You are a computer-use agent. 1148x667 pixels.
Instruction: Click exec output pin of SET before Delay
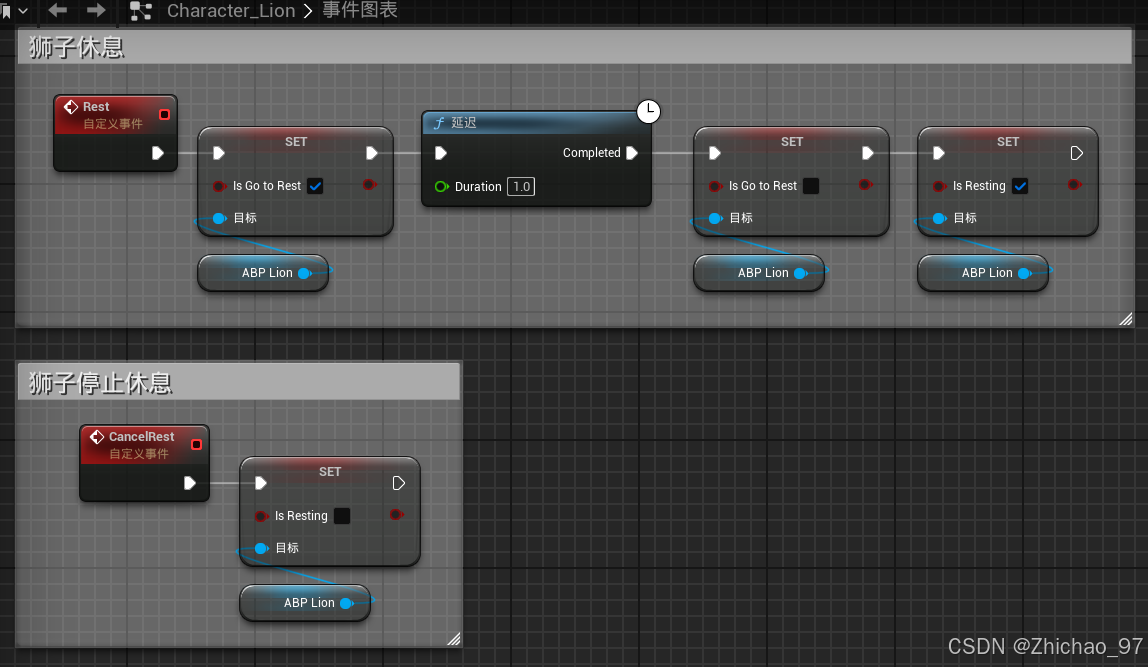[372, 153]
